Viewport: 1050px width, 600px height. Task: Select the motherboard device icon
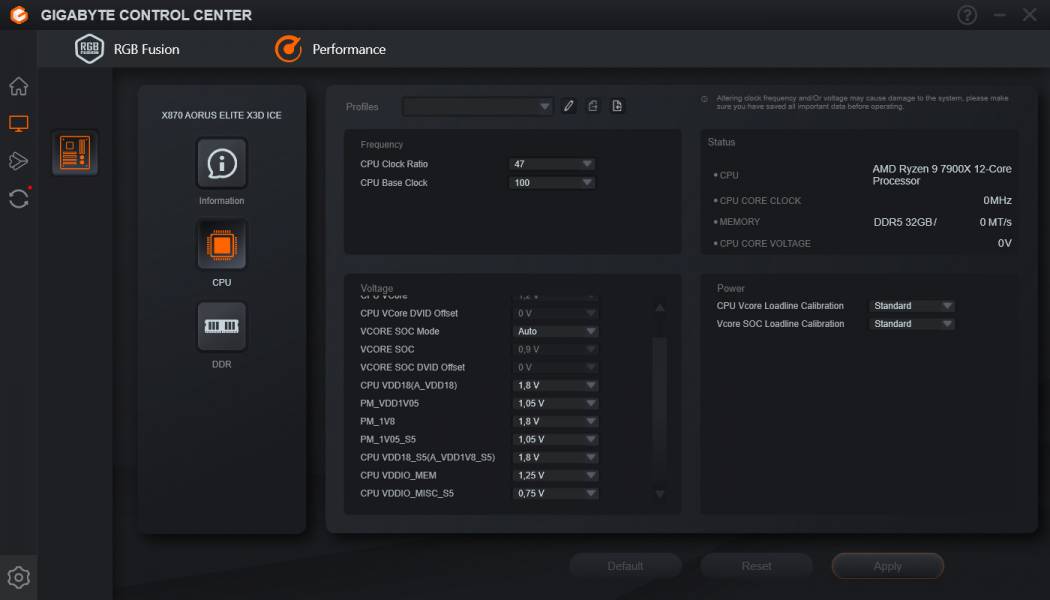click(x=75, y=153)
